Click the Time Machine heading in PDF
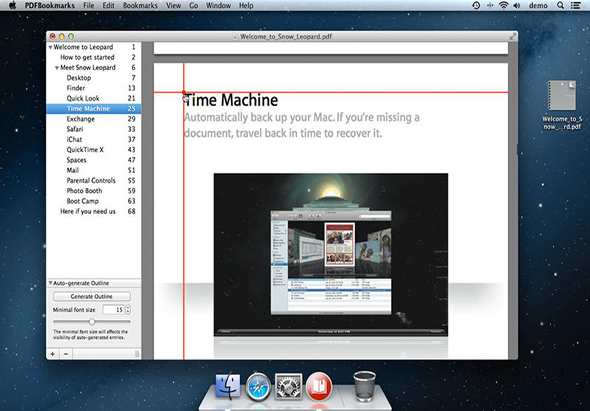This screenshot has height=411, width=590. coord(231,100)
